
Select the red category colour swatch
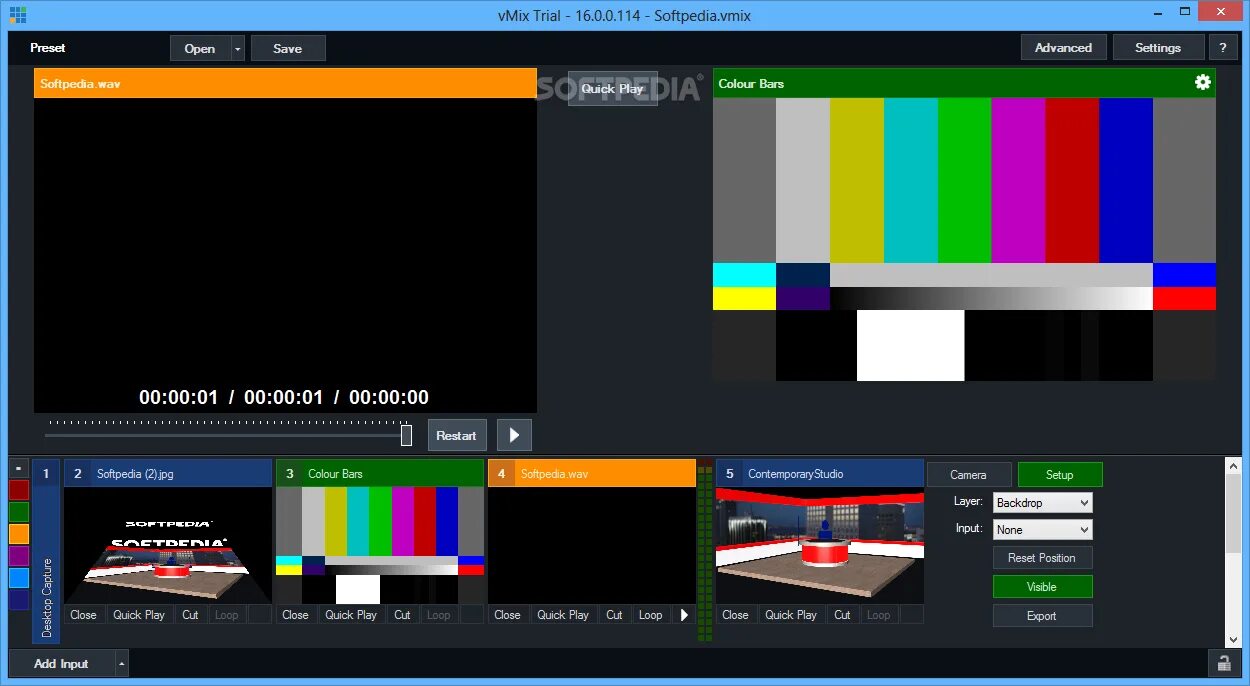coord(19,490)
